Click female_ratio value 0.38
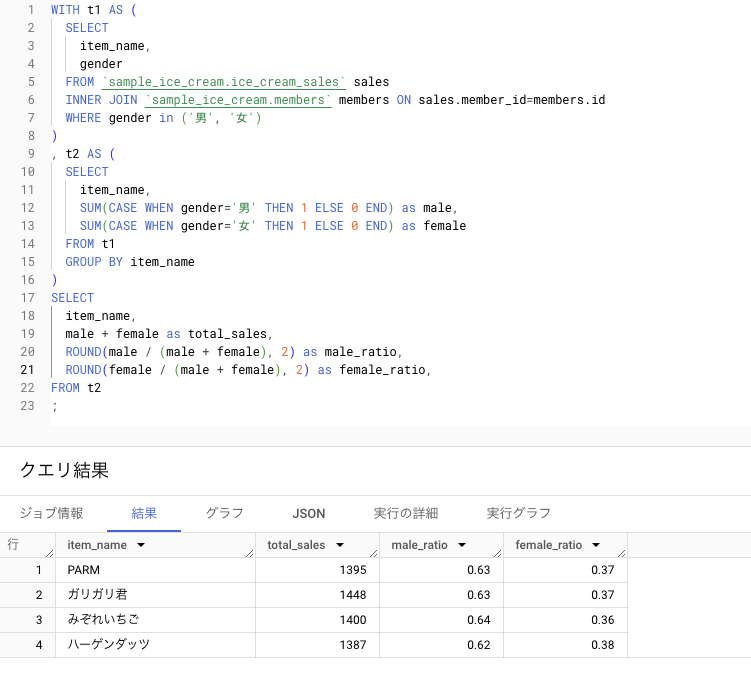This screenshot has width=751, height=697. click(603, 645)
